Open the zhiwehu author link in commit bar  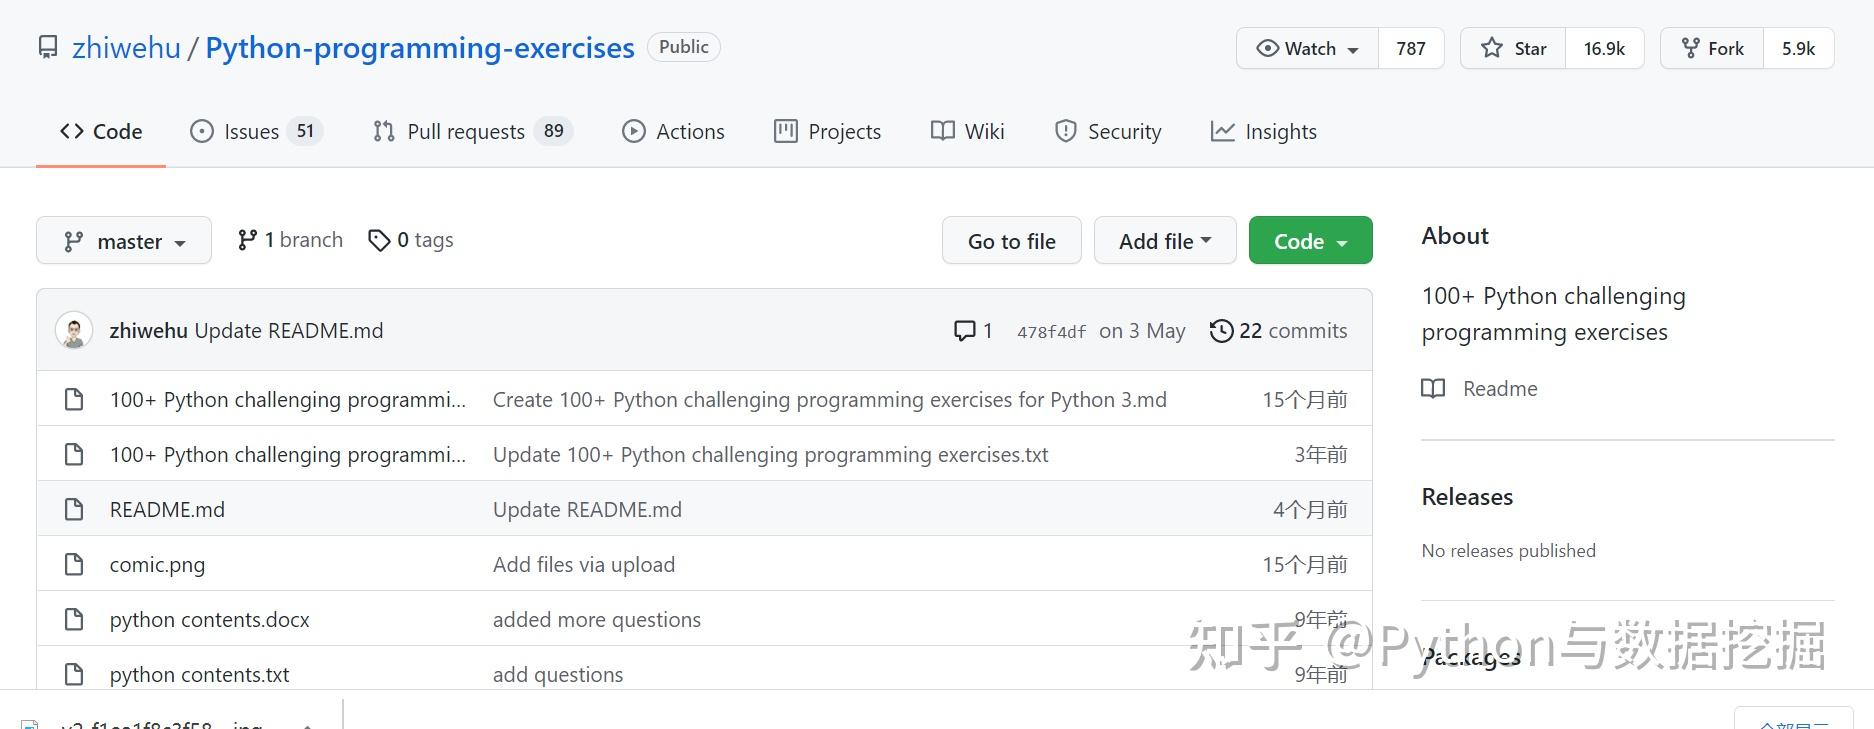148,331
